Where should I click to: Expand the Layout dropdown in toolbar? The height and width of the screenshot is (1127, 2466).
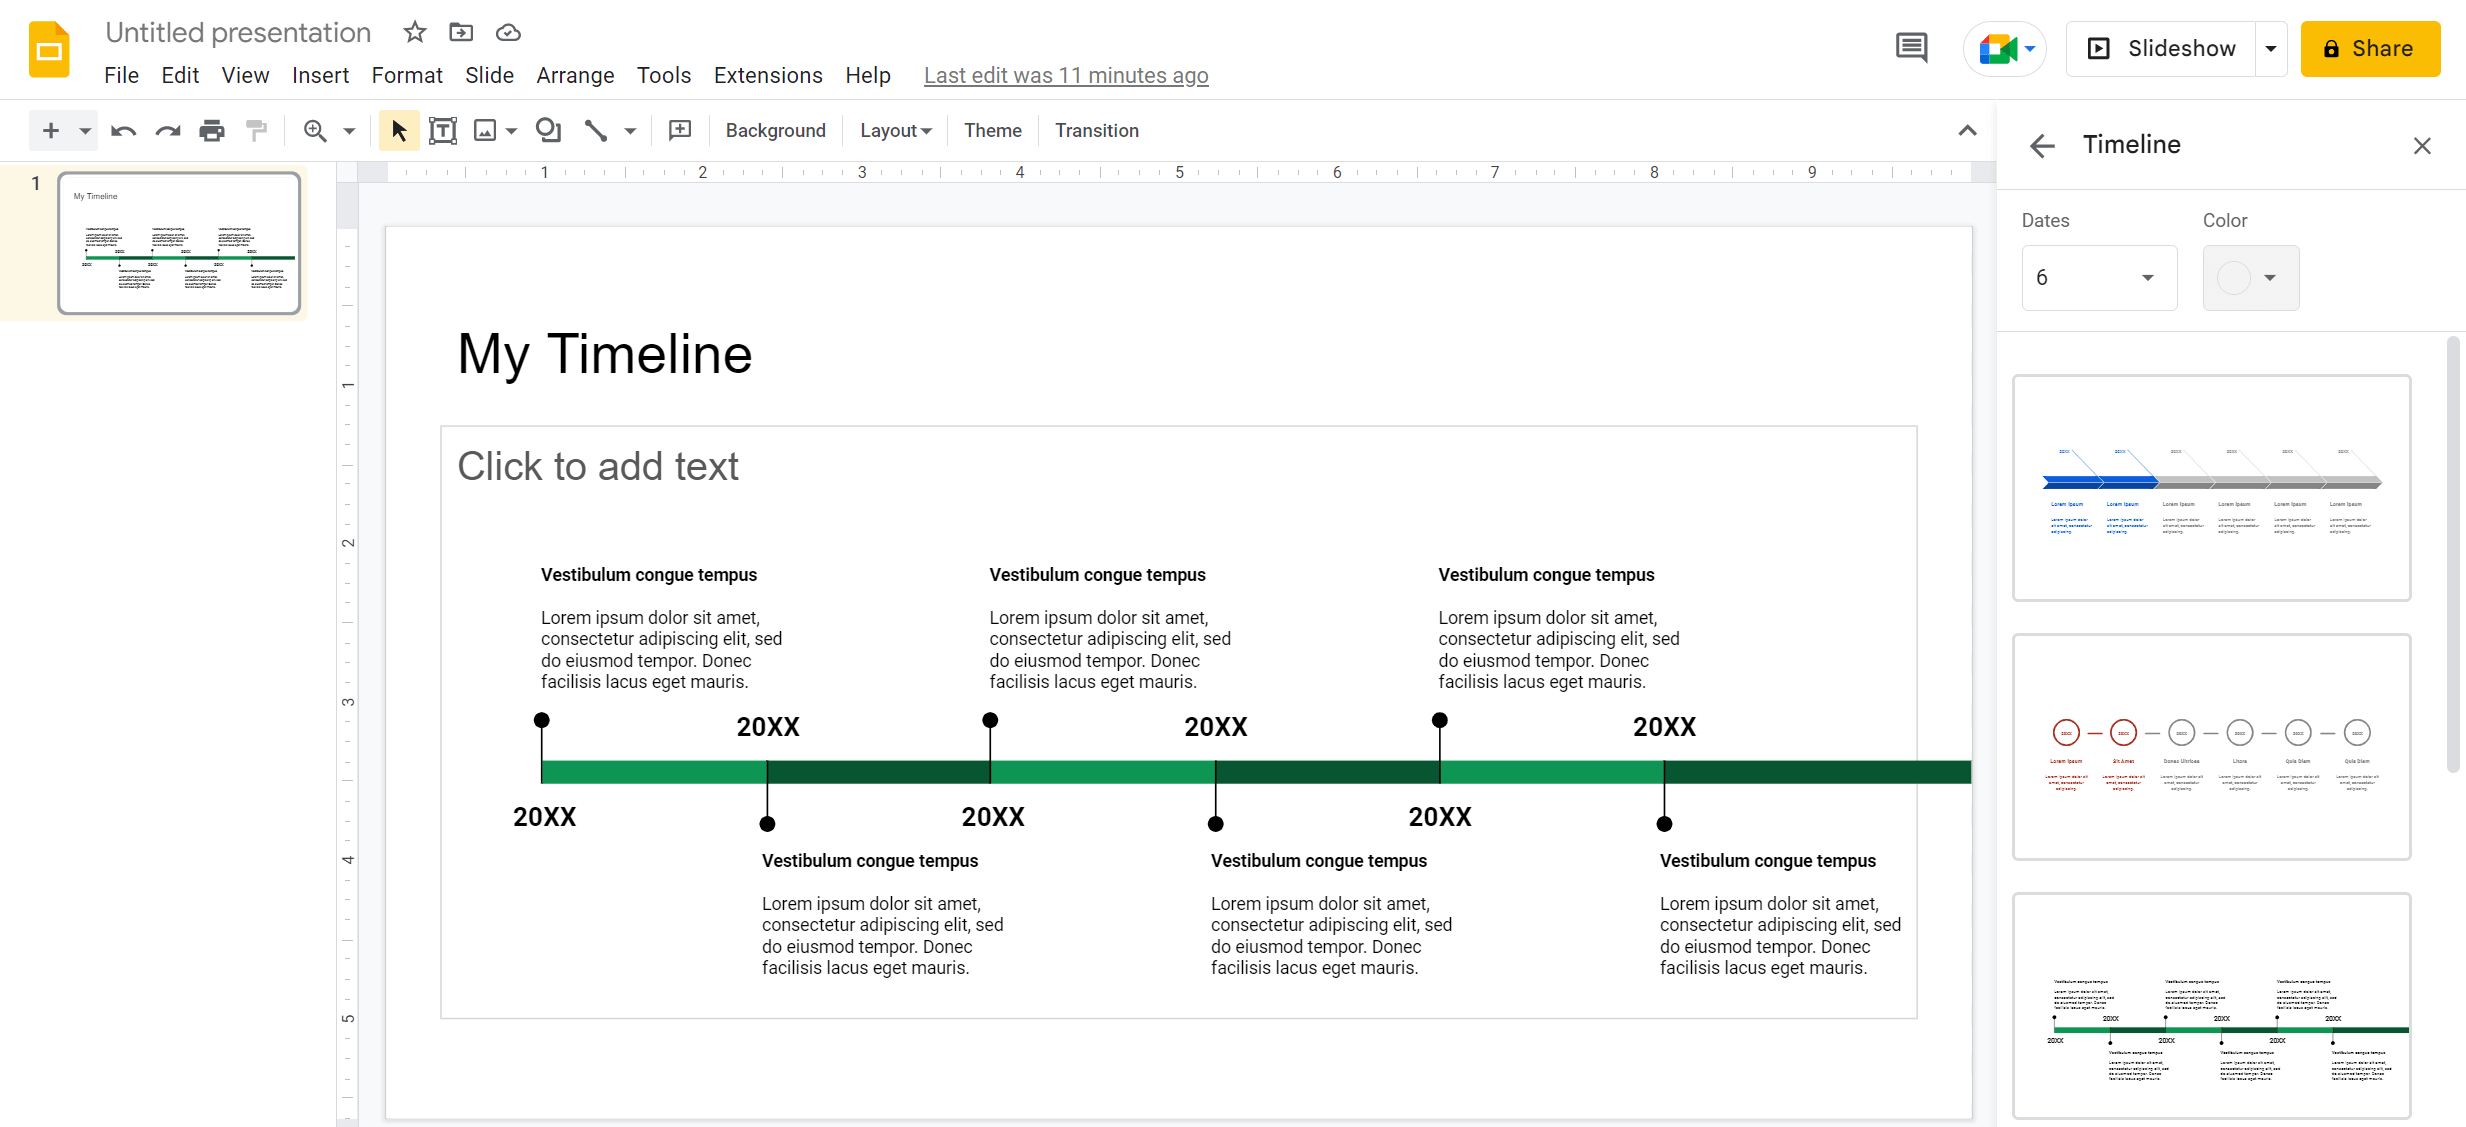896,130
